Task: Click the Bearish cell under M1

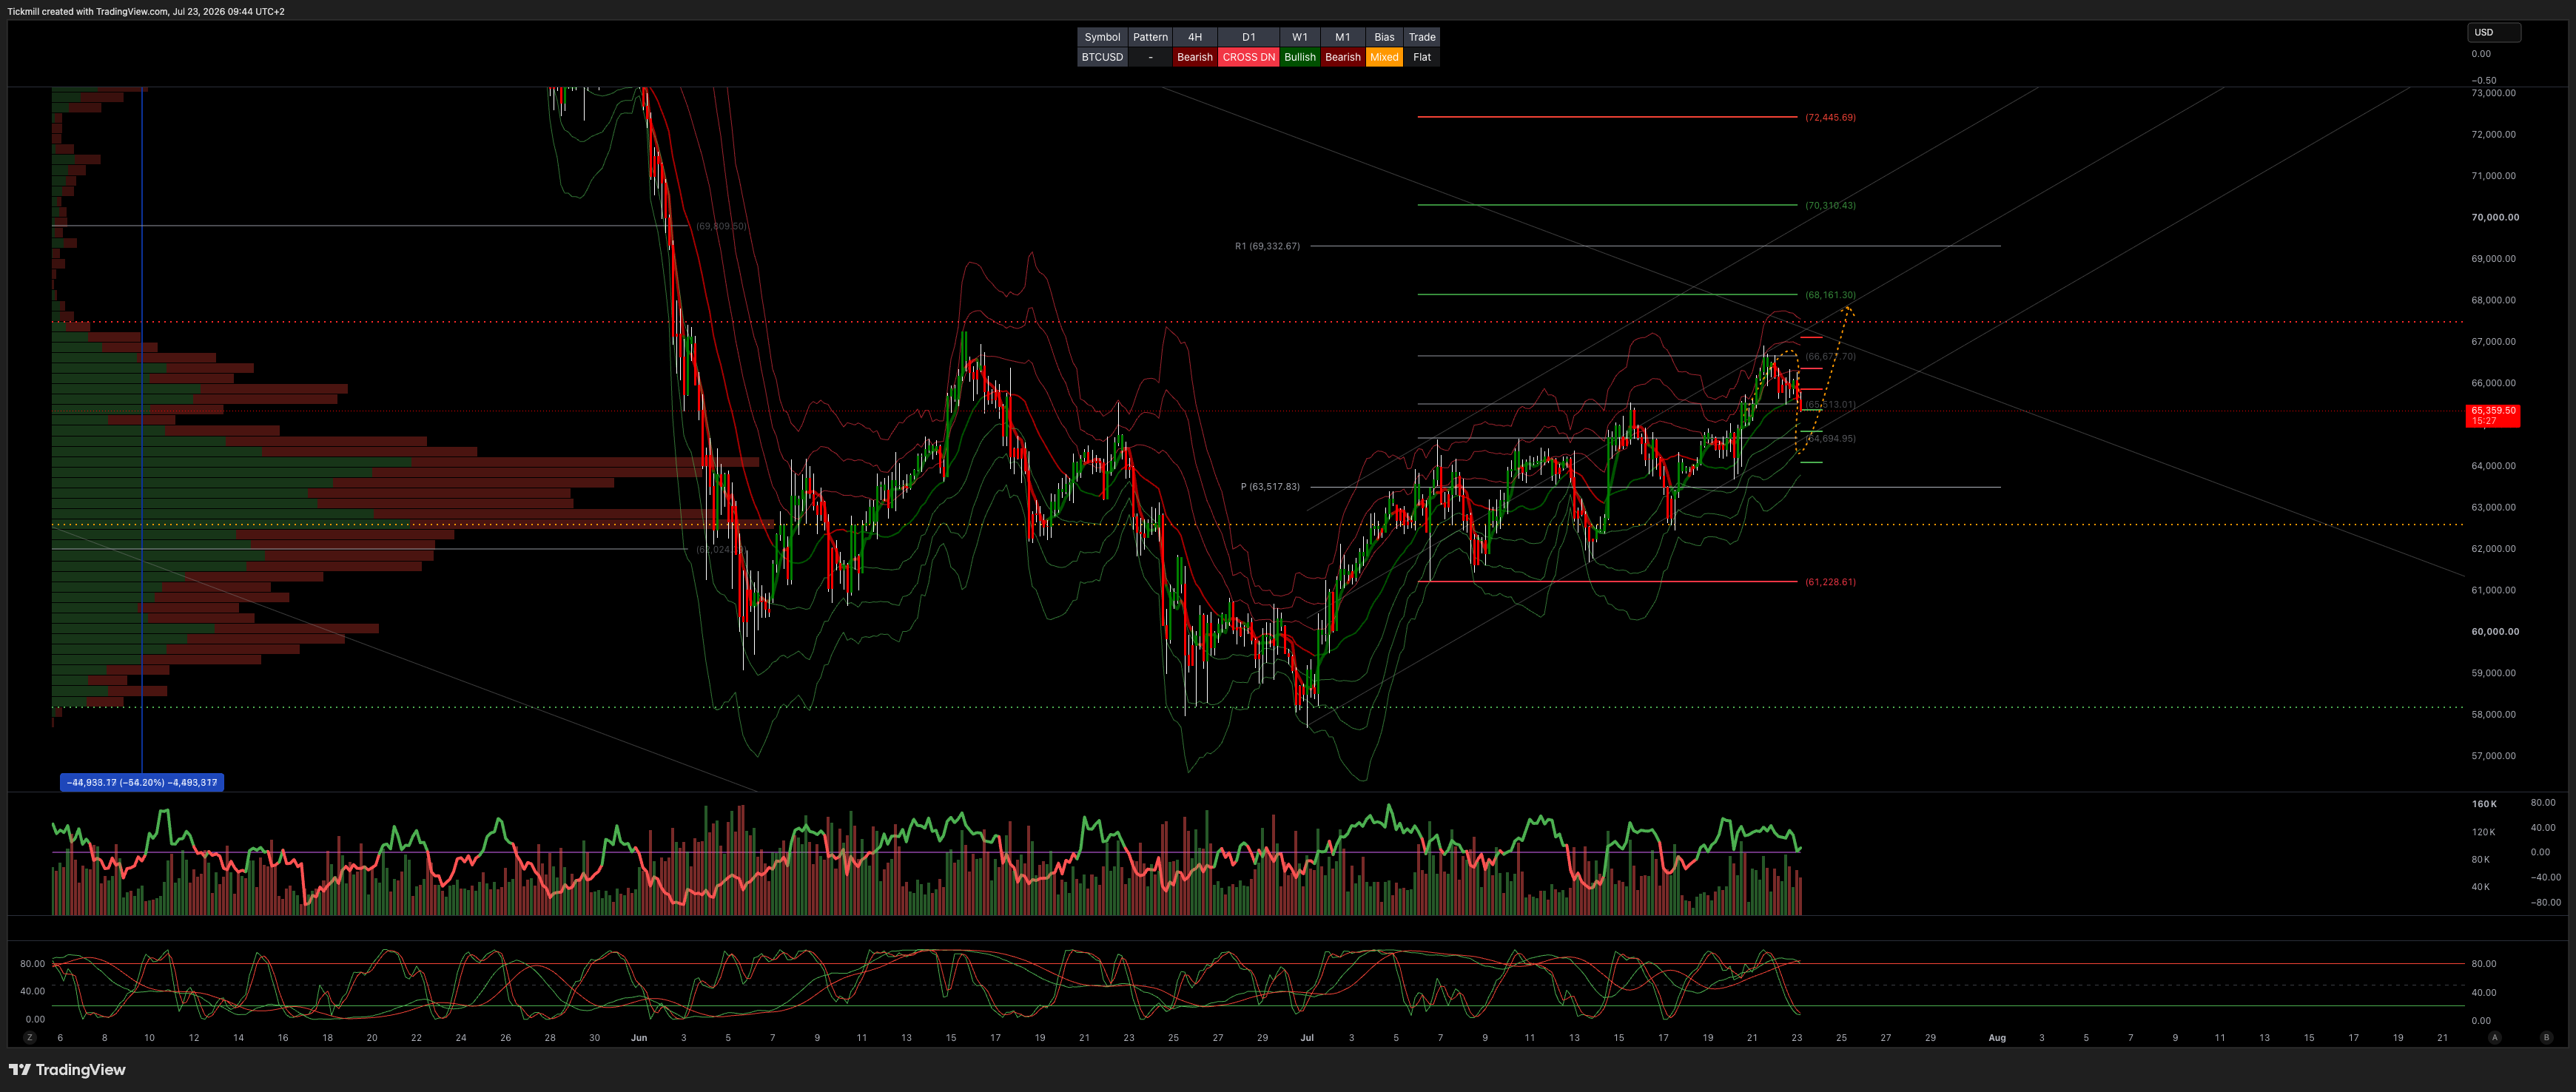Action: (x=1343, y=57)
